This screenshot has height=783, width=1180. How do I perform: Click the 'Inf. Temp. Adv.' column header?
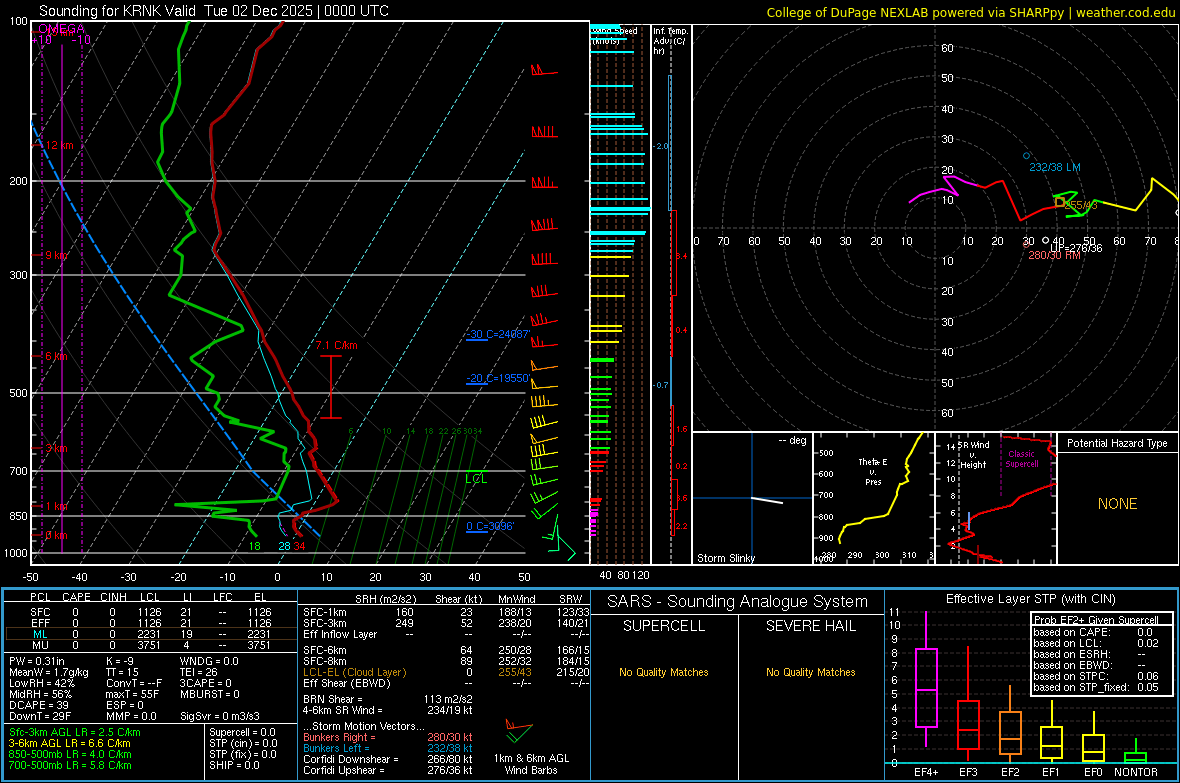pos(671,41)
